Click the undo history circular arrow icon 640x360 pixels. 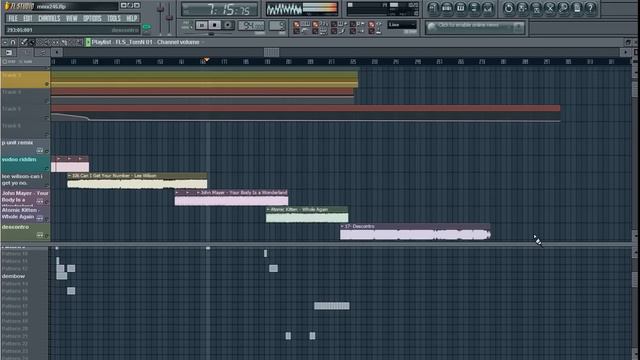[x=509, y=9]
